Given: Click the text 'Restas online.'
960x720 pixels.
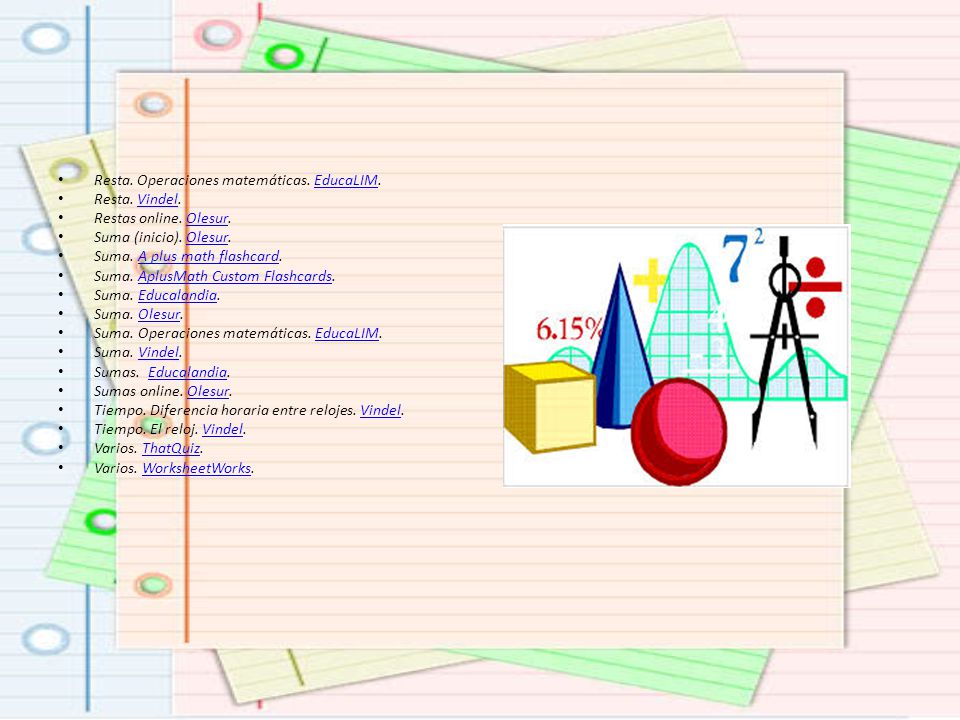Looking at the screenshot, I should [138, 218].
